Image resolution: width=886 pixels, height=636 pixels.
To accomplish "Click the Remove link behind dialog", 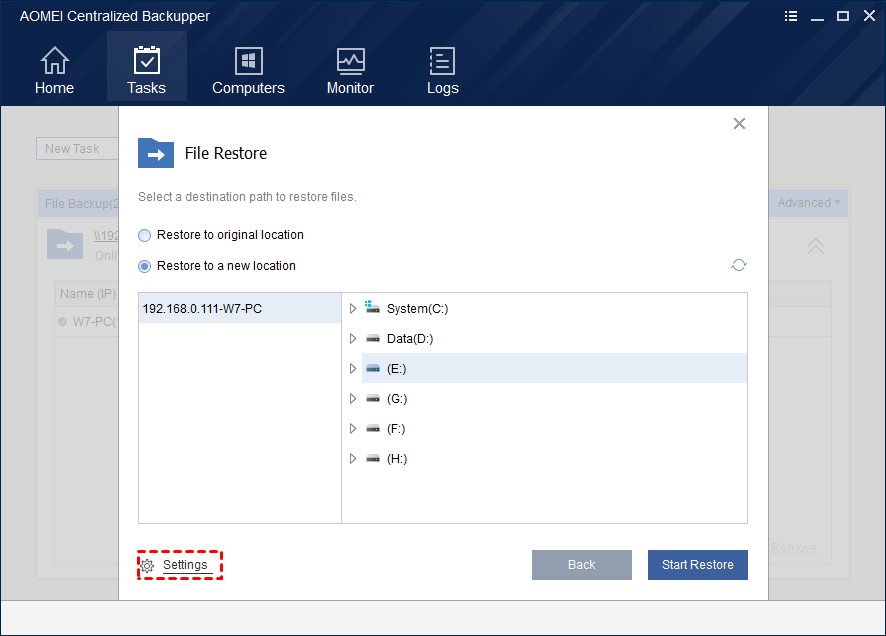I will click(x=794, y=548).
